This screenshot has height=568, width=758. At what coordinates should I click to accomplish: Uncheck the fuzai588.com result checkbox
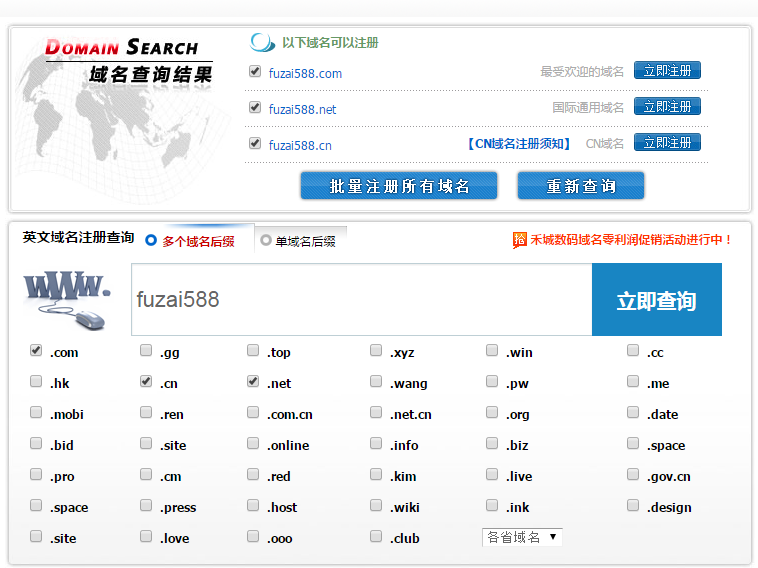[255, 72]
